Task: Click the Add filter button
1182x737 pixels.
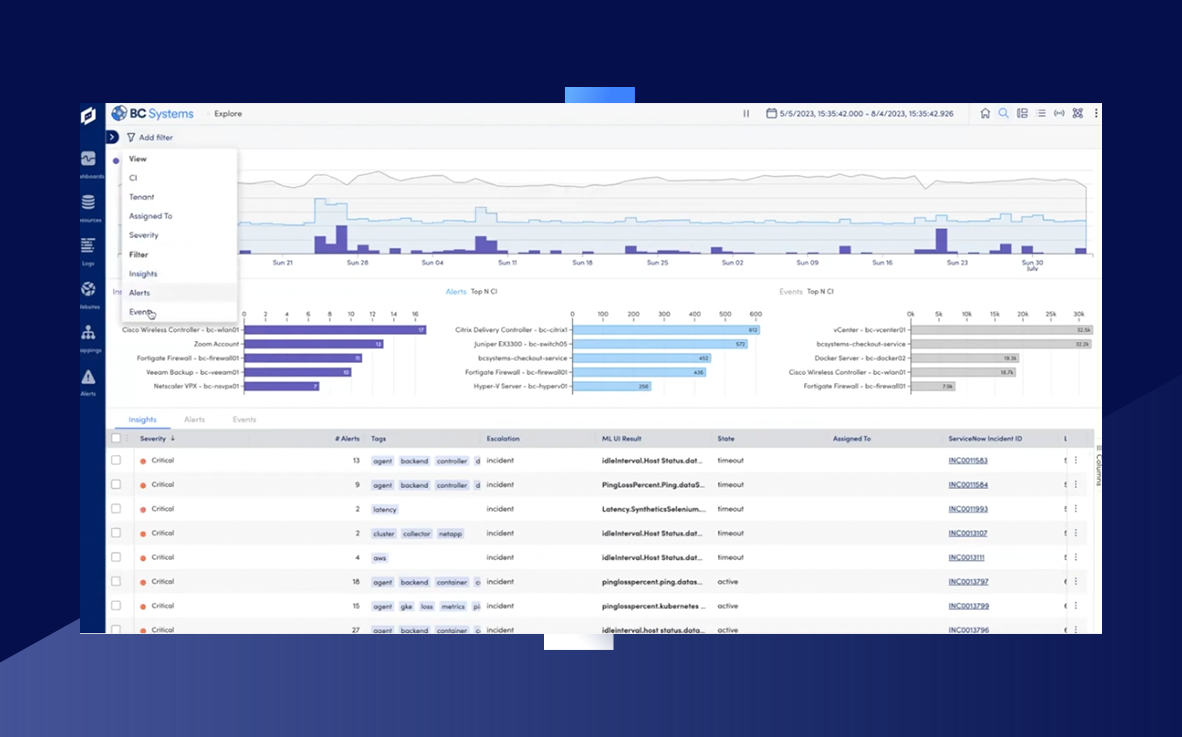Action: click(150, 137)
